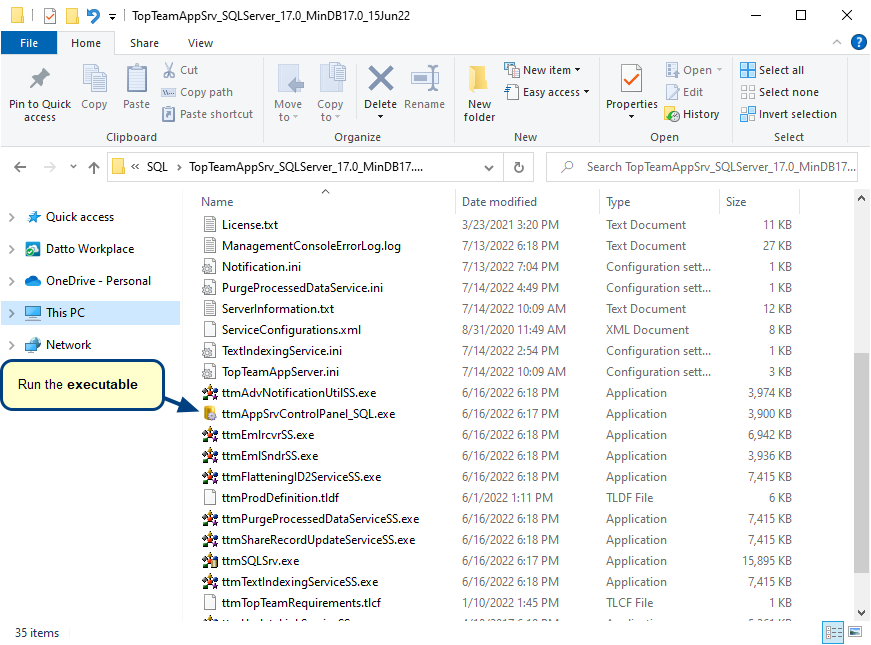The width and height of the screenshot is (871, 645).
Task: Expand the OneDrive - Personal node
Action: (x=12, y=281)
